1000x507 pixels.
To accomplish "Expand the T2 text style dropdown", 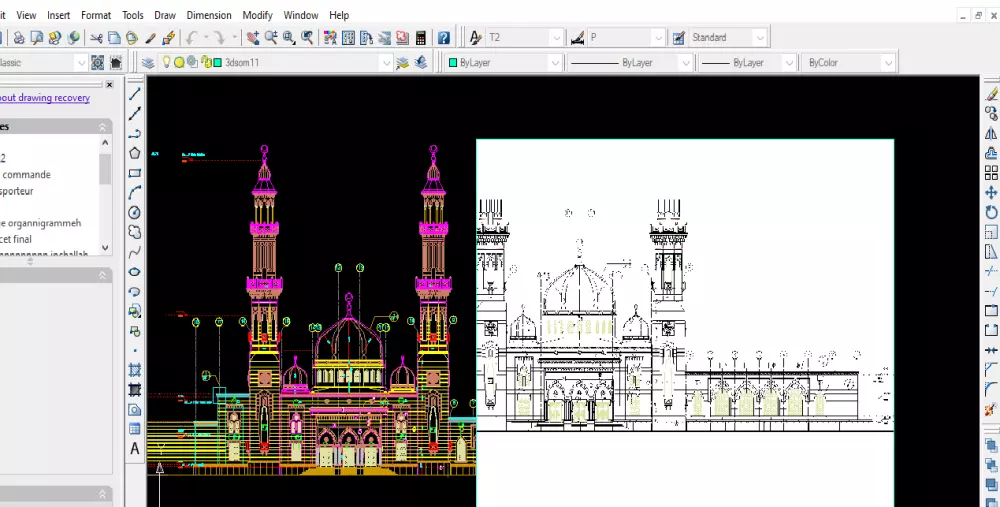I will pos(557,38).
